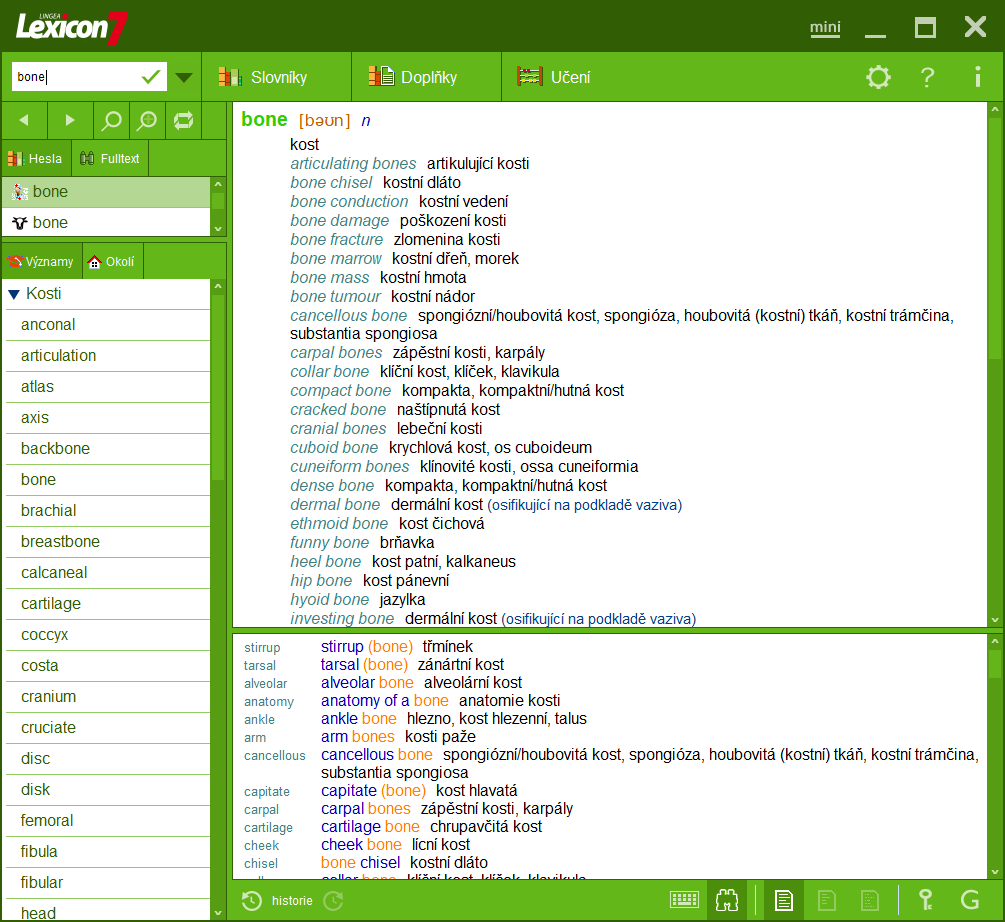Screen dimensions: 1005x922
Task: Click the swap direction arrows icon
Action: tap(184, 121)
